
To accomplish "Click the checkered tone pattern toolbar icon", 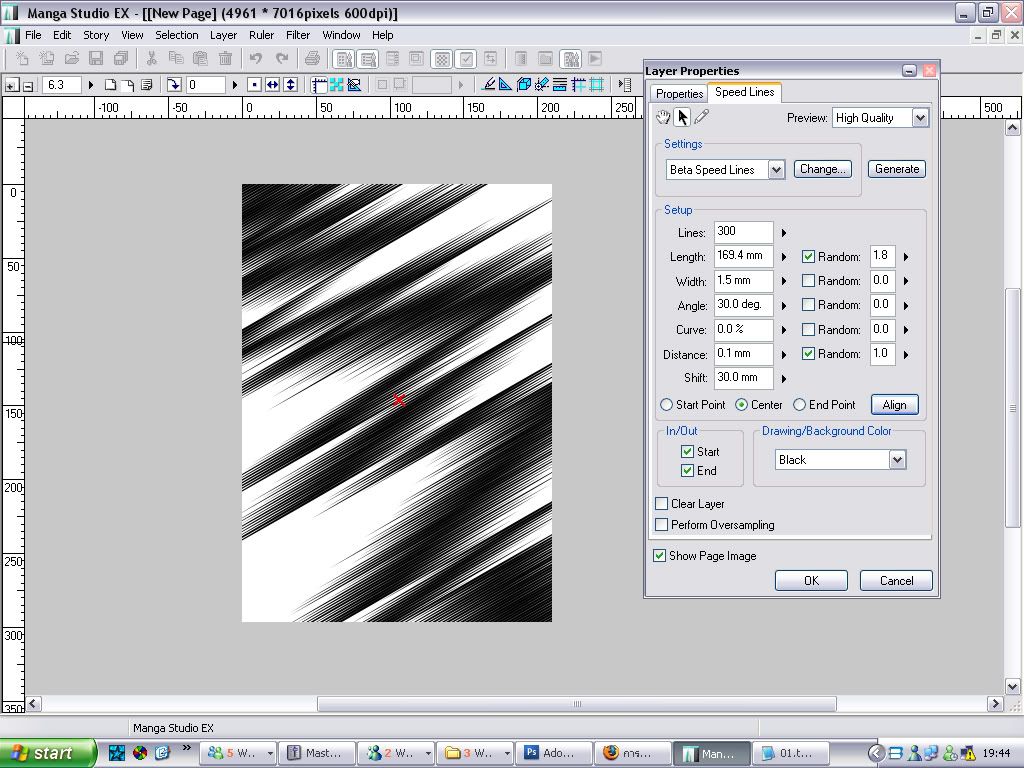I will (x=442, y=59).
